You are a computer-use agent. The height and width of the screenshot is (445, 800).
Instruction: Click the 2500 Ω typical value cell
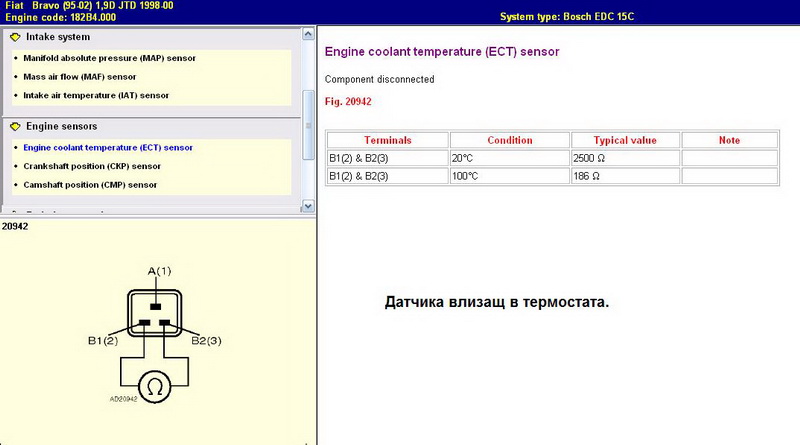[x=625, y=158]
